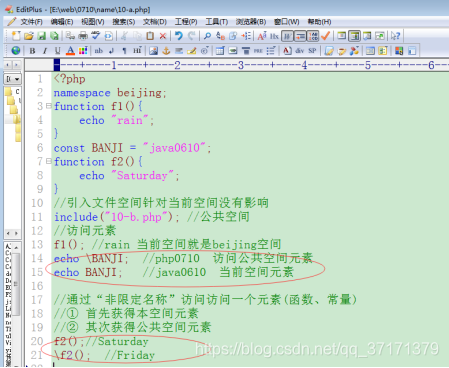Viewport: 449px width, 368px height.
Task: Click the "<?php" opening tag
Action: point(69,79)
